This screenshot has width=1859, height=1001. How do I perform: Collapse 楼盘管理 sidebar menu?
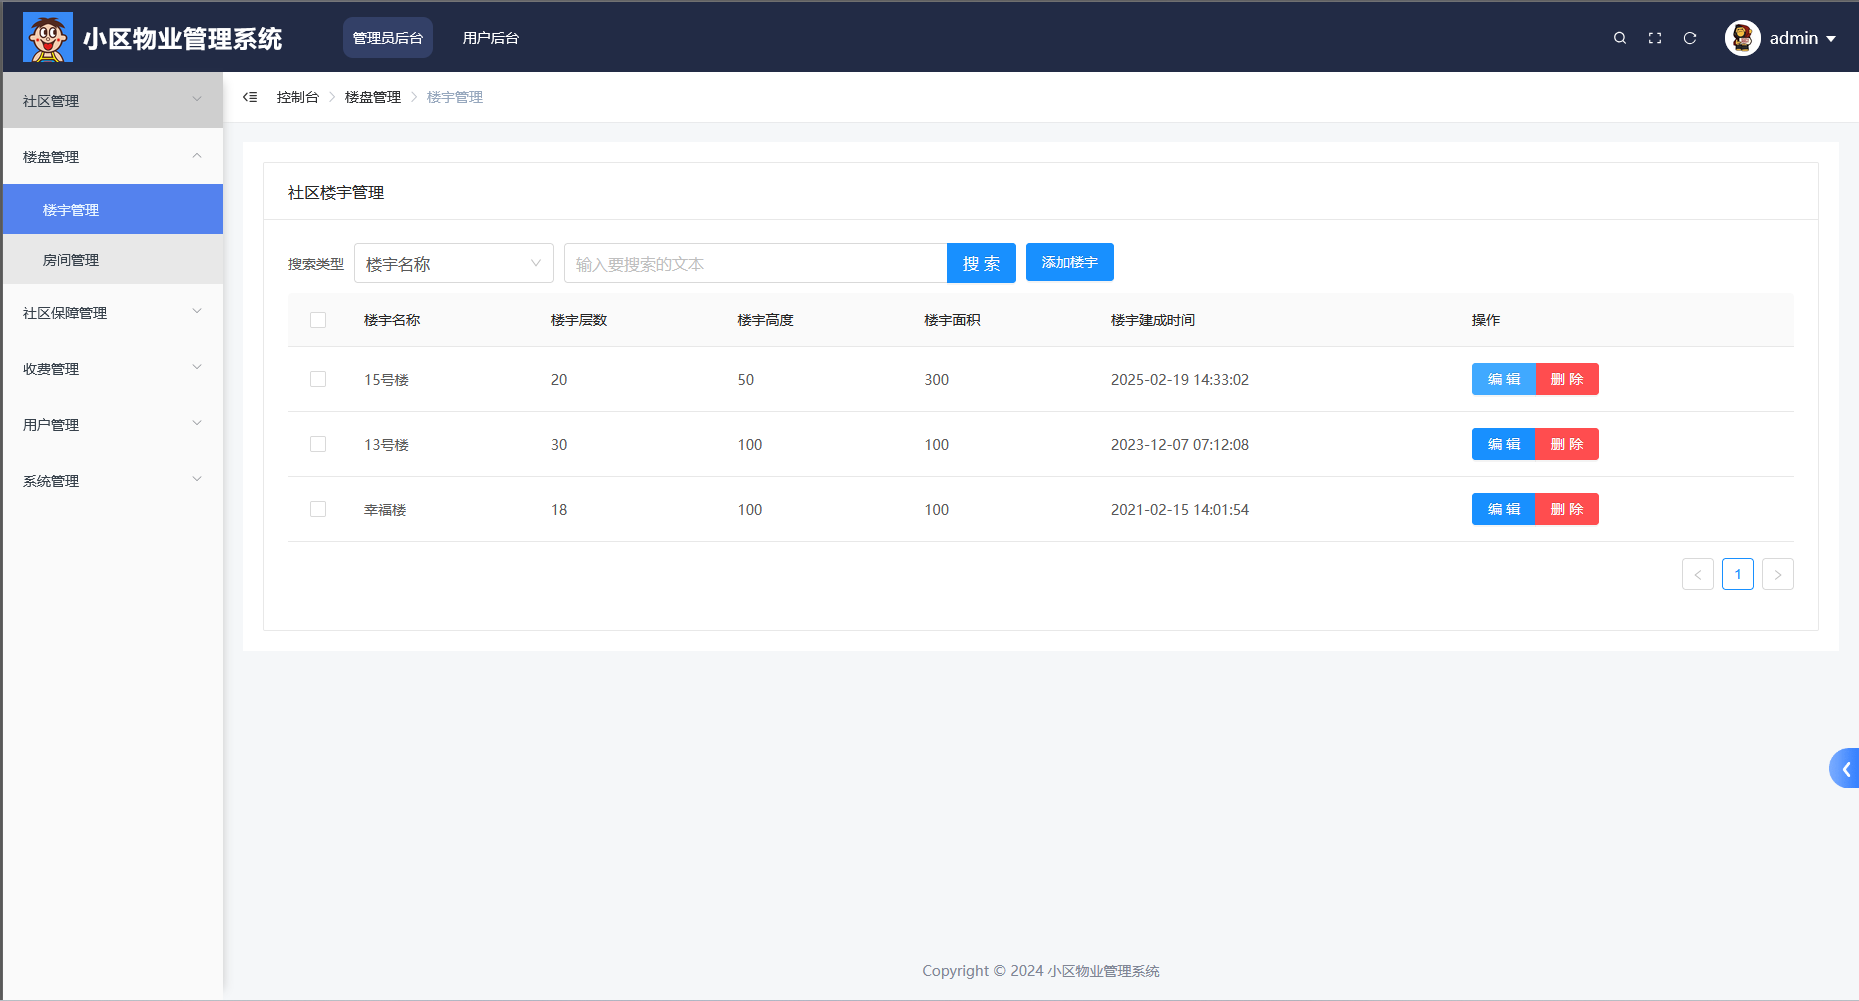pyautogui.click(x=113, y=156)
